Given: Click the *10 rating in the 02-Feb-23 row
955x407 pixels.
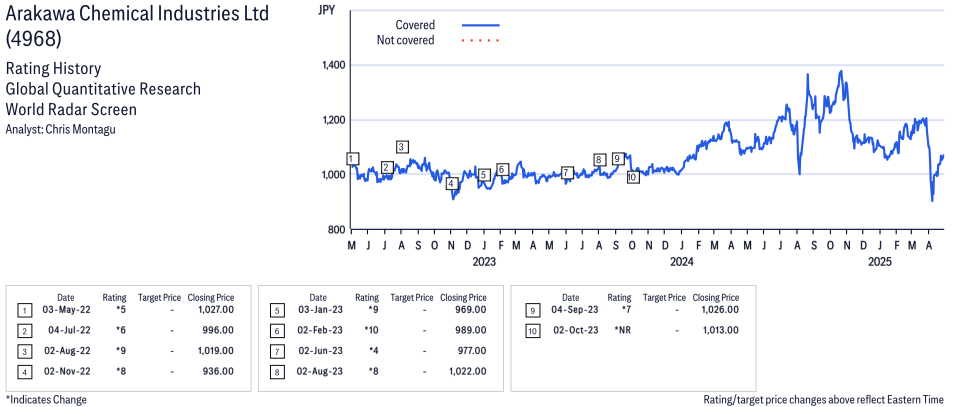Looking at the screenshot, I should click(370, 330).
